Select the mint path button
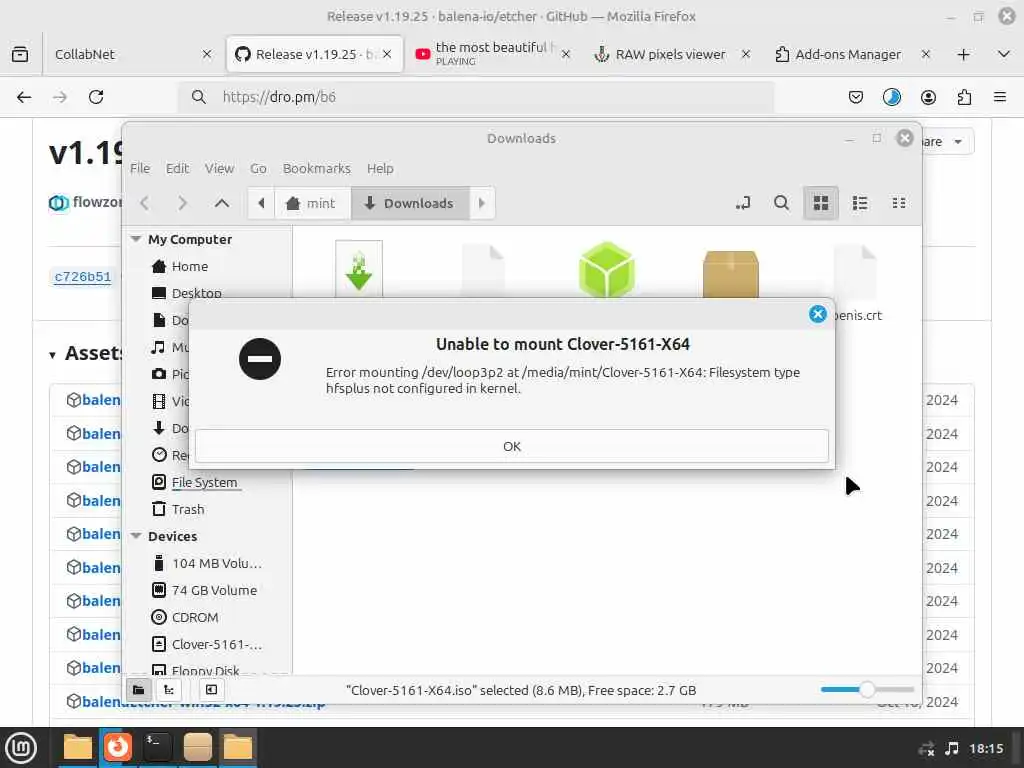 click(312, 203)
